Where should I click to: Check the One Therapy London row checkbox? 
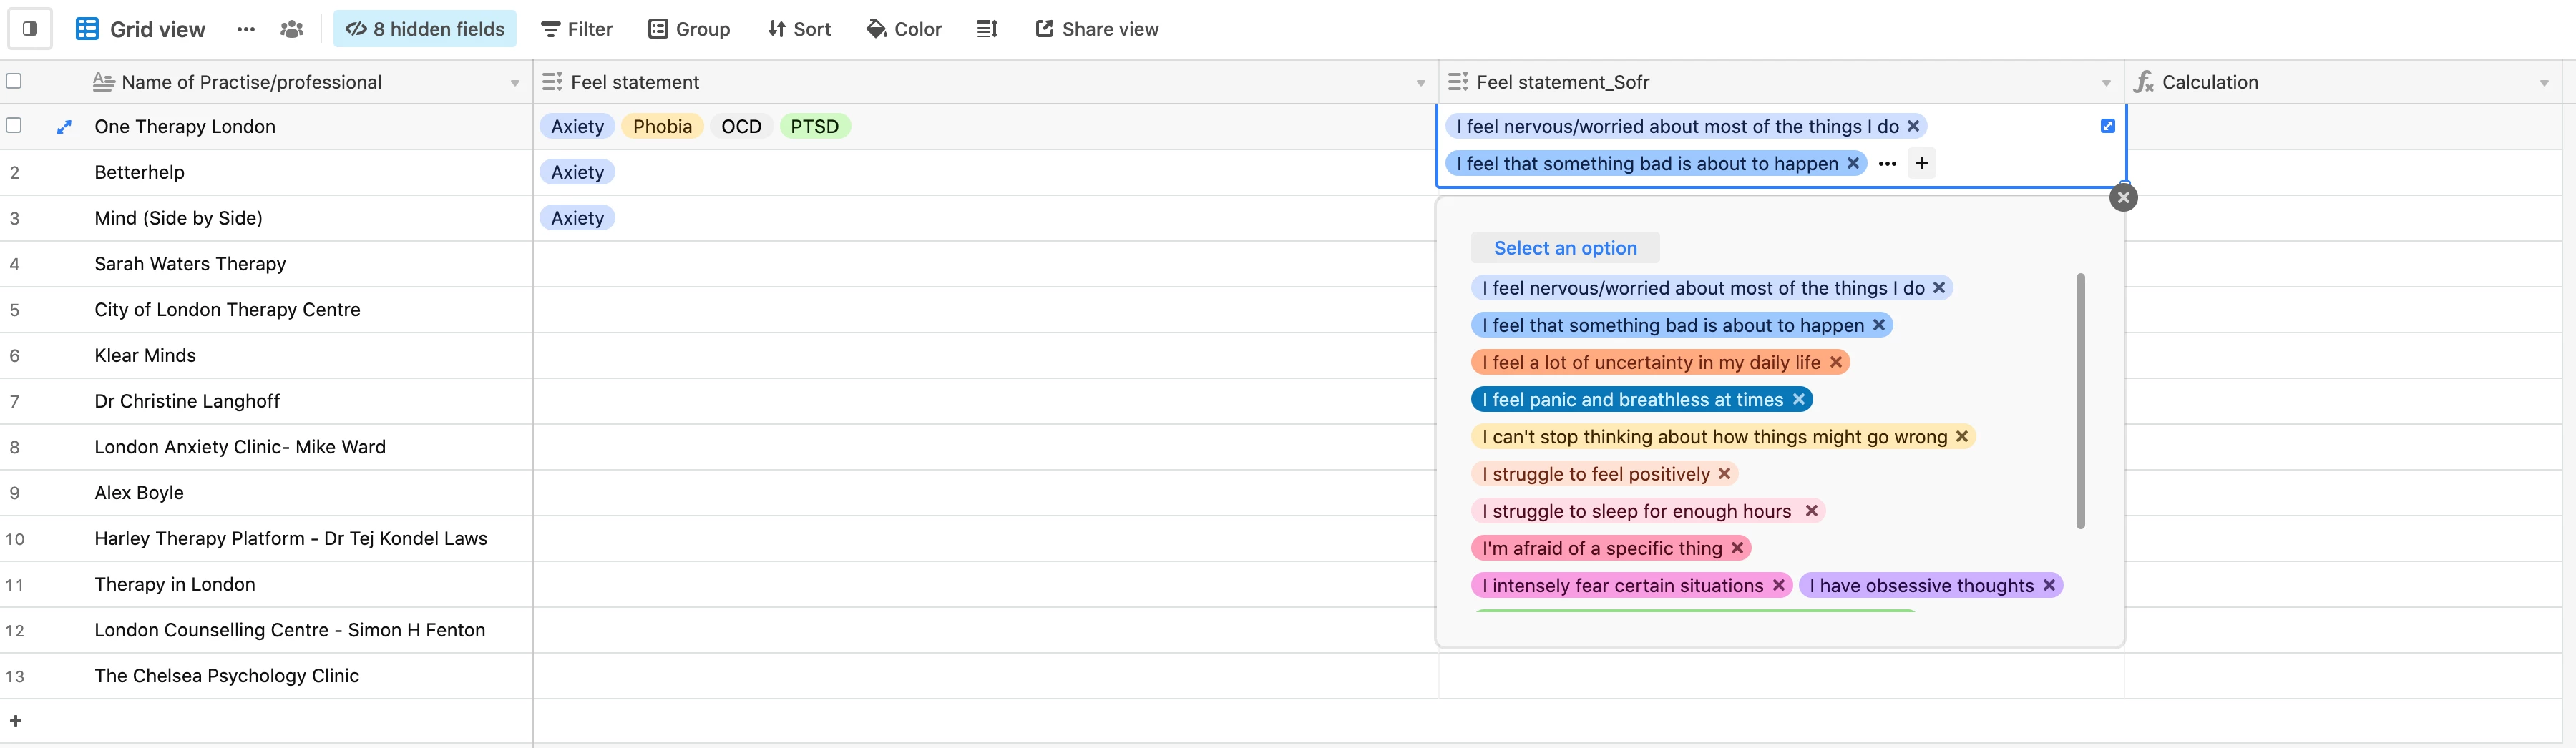pos(14,125)
